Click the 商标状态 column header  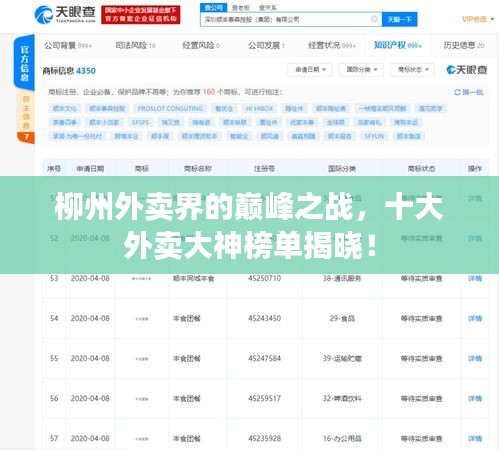pyautogui.click(x=422, y=169)
